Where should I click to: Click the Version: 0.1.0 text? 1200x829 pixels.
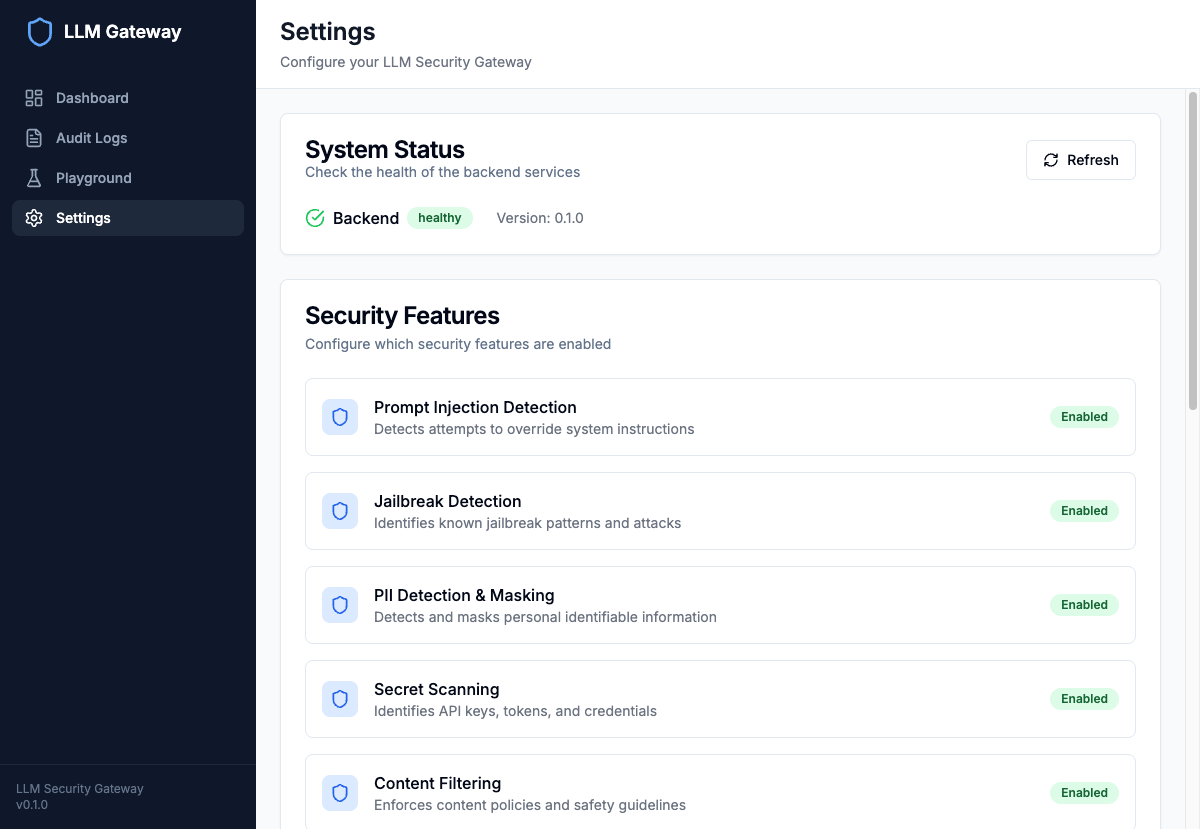click(x=540, y=218)
